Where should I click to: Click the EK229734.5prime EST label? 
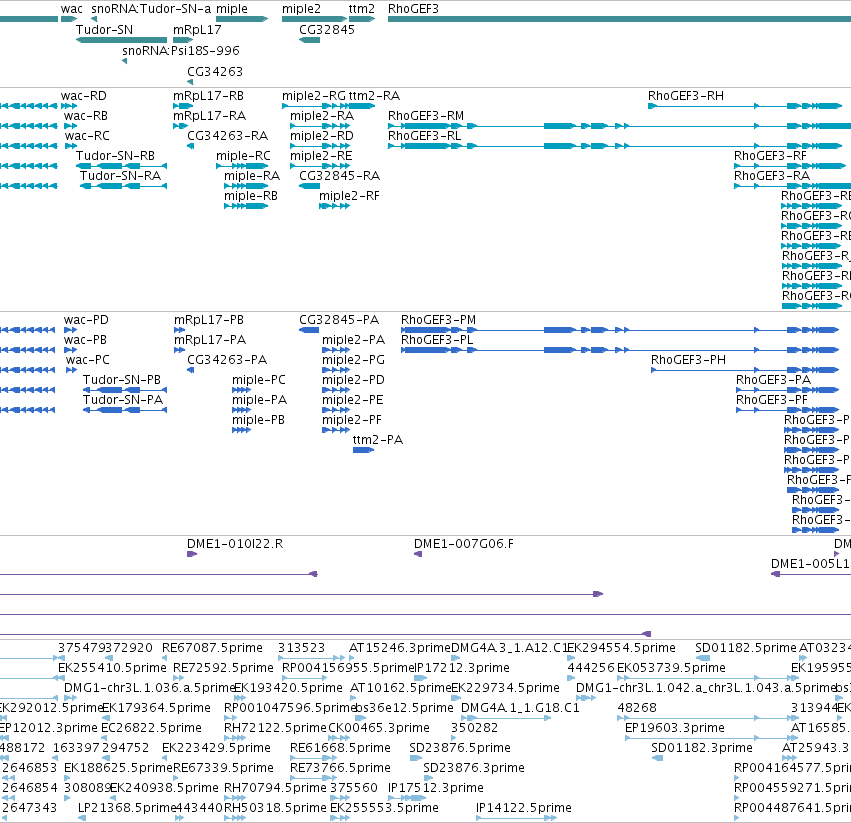[x=505, y=688]
